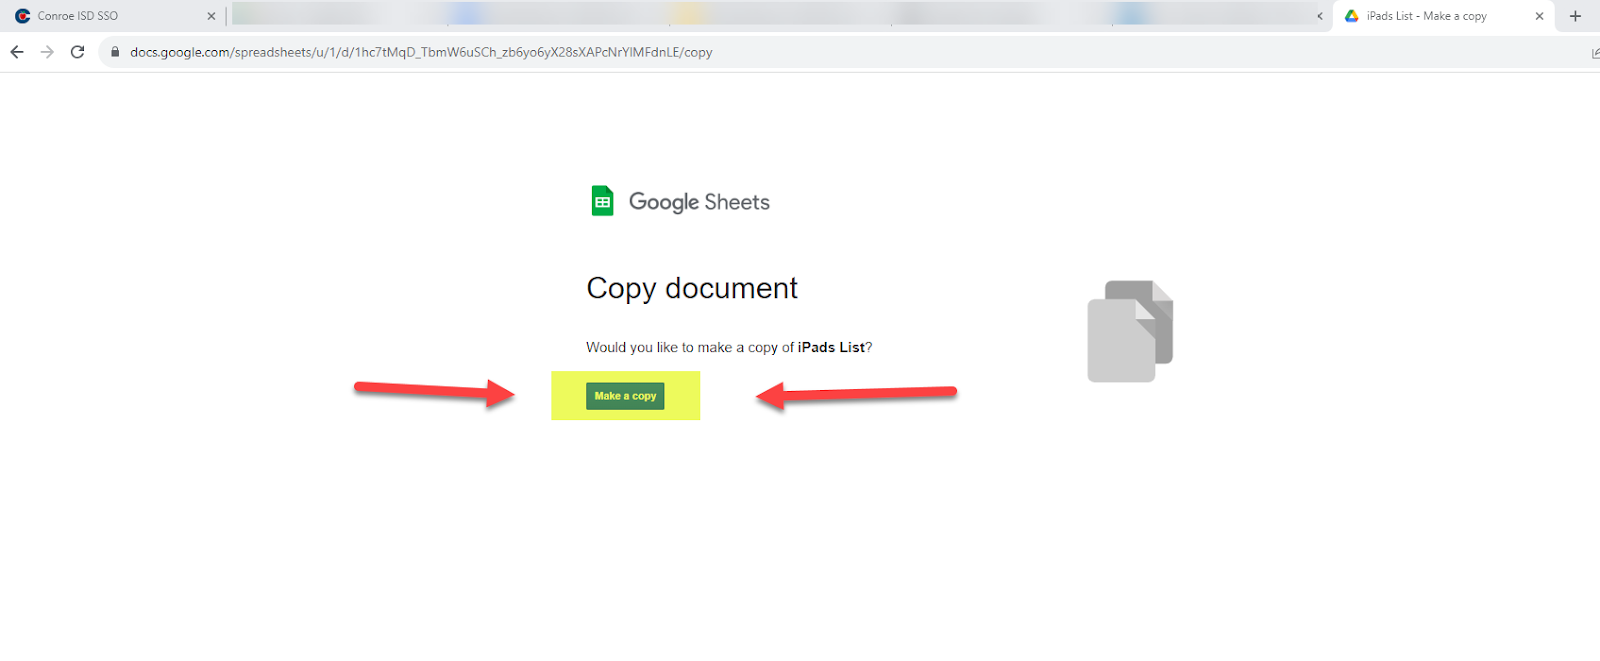Close the iPads List tab
1600x661 pixels.
point(1539,16)
